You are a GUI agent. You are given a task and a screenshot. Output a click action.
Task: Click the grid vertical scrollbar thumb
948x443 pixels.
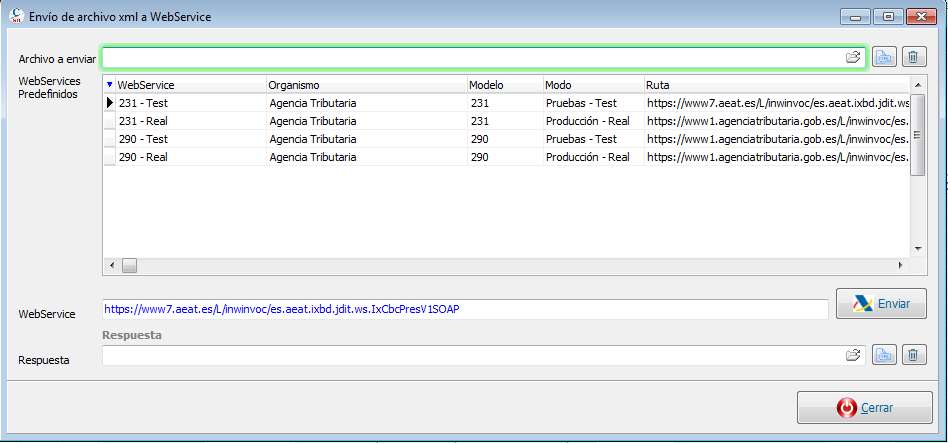pyautogui.click(x=917, y=135)
